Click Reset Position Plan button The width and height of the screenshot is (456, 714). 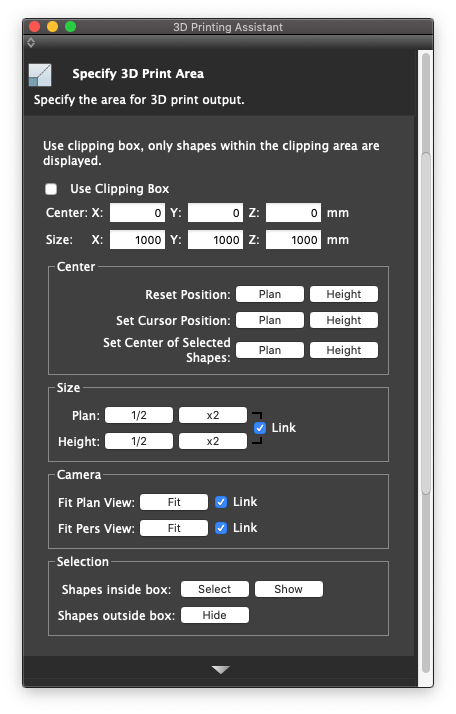pos(270,294)
